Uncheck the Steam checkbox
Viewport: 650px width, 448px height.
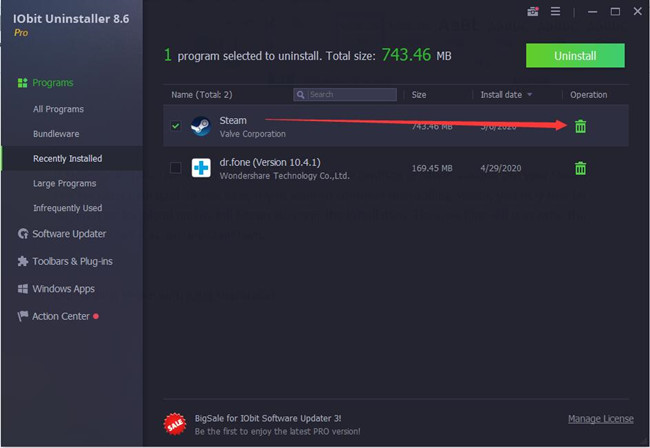click(x=176, y=126)
